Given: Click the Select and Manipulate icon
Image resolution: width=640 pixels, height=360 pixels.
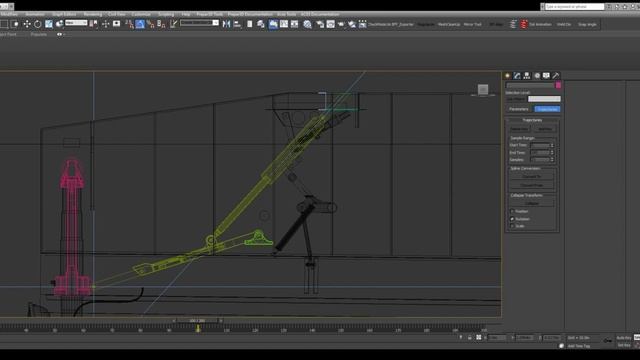Looking at the screenshot, I should pos(105,24).
